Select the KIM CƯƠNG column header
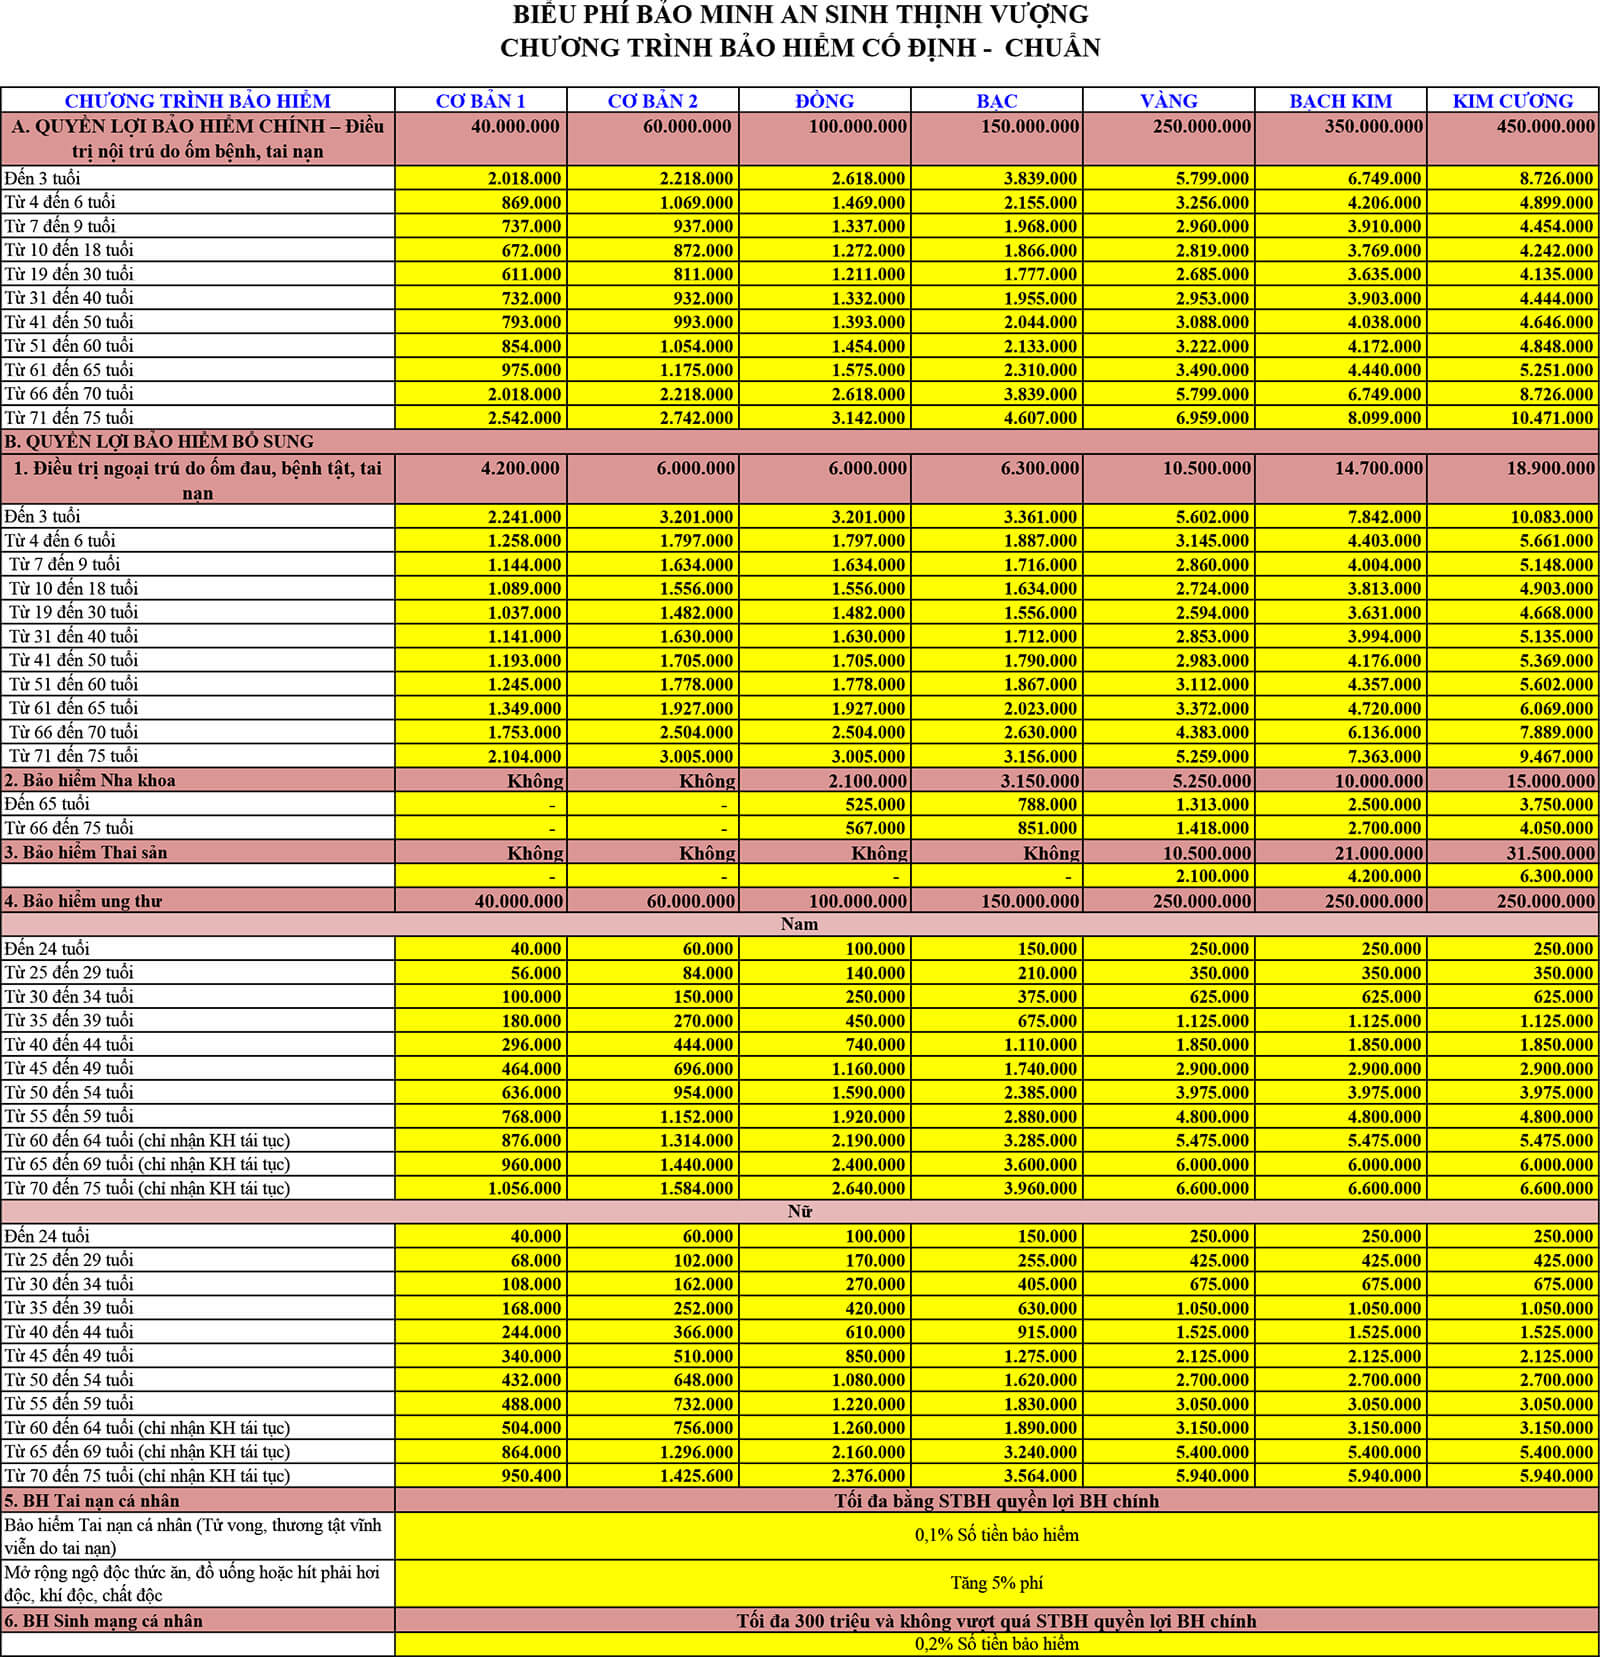 pos(1513,100)
